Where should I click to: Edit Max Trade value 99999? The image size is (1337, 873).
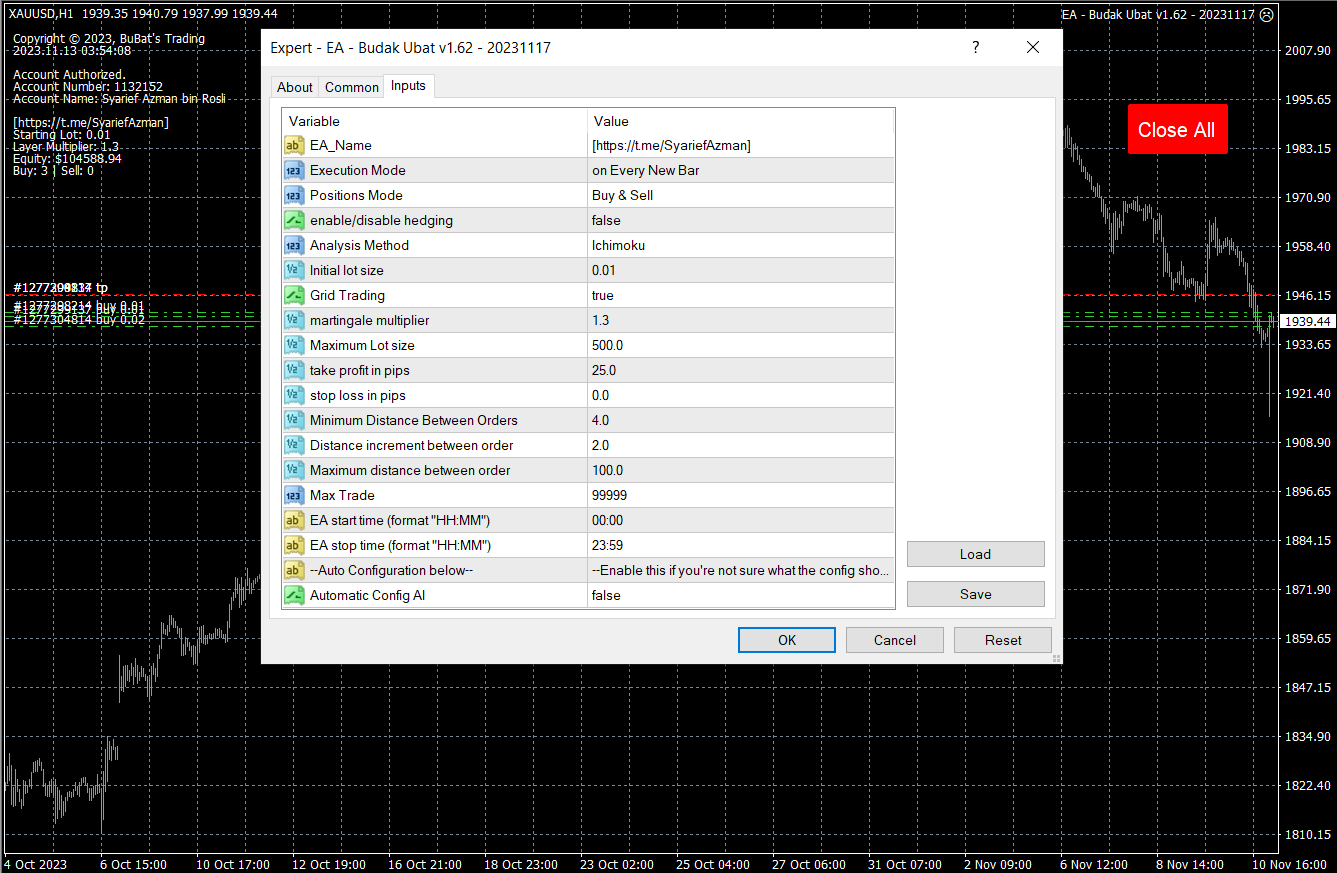tap(740, 495)
